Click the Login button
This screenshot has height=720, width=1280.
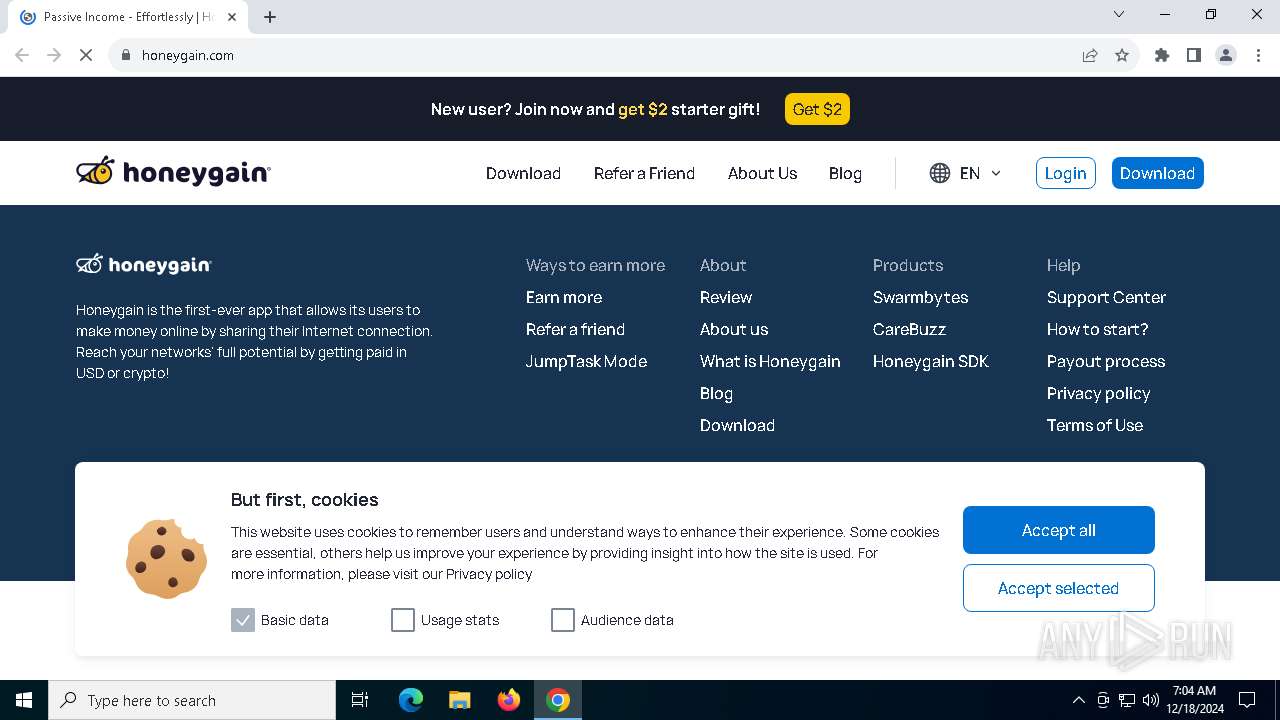[1066, 173]
